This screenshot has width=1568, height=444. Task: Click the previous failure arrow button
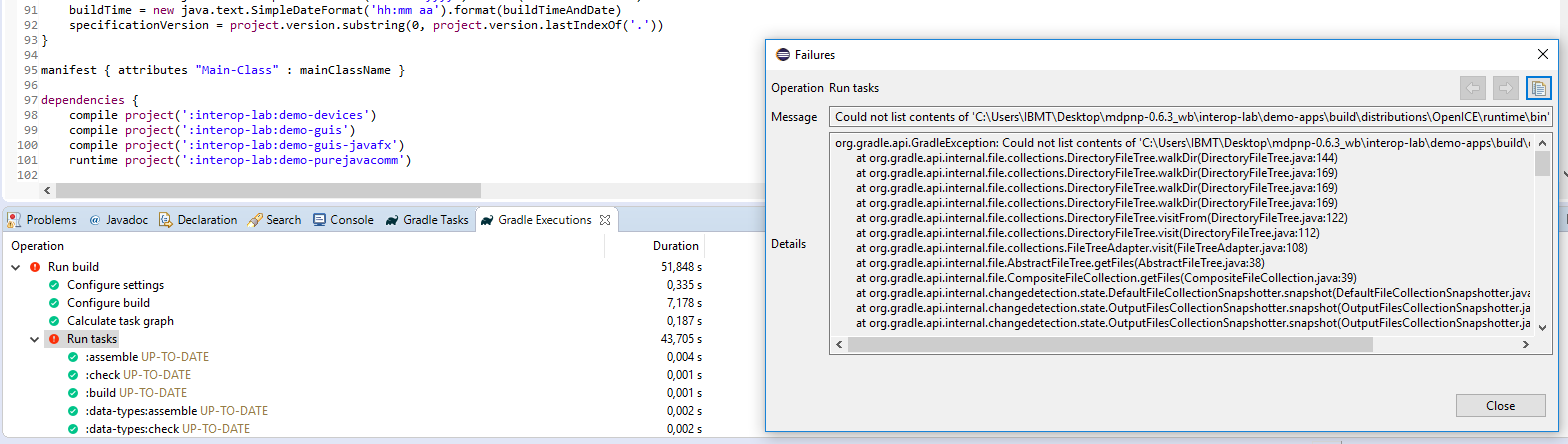click(1473, 88)
